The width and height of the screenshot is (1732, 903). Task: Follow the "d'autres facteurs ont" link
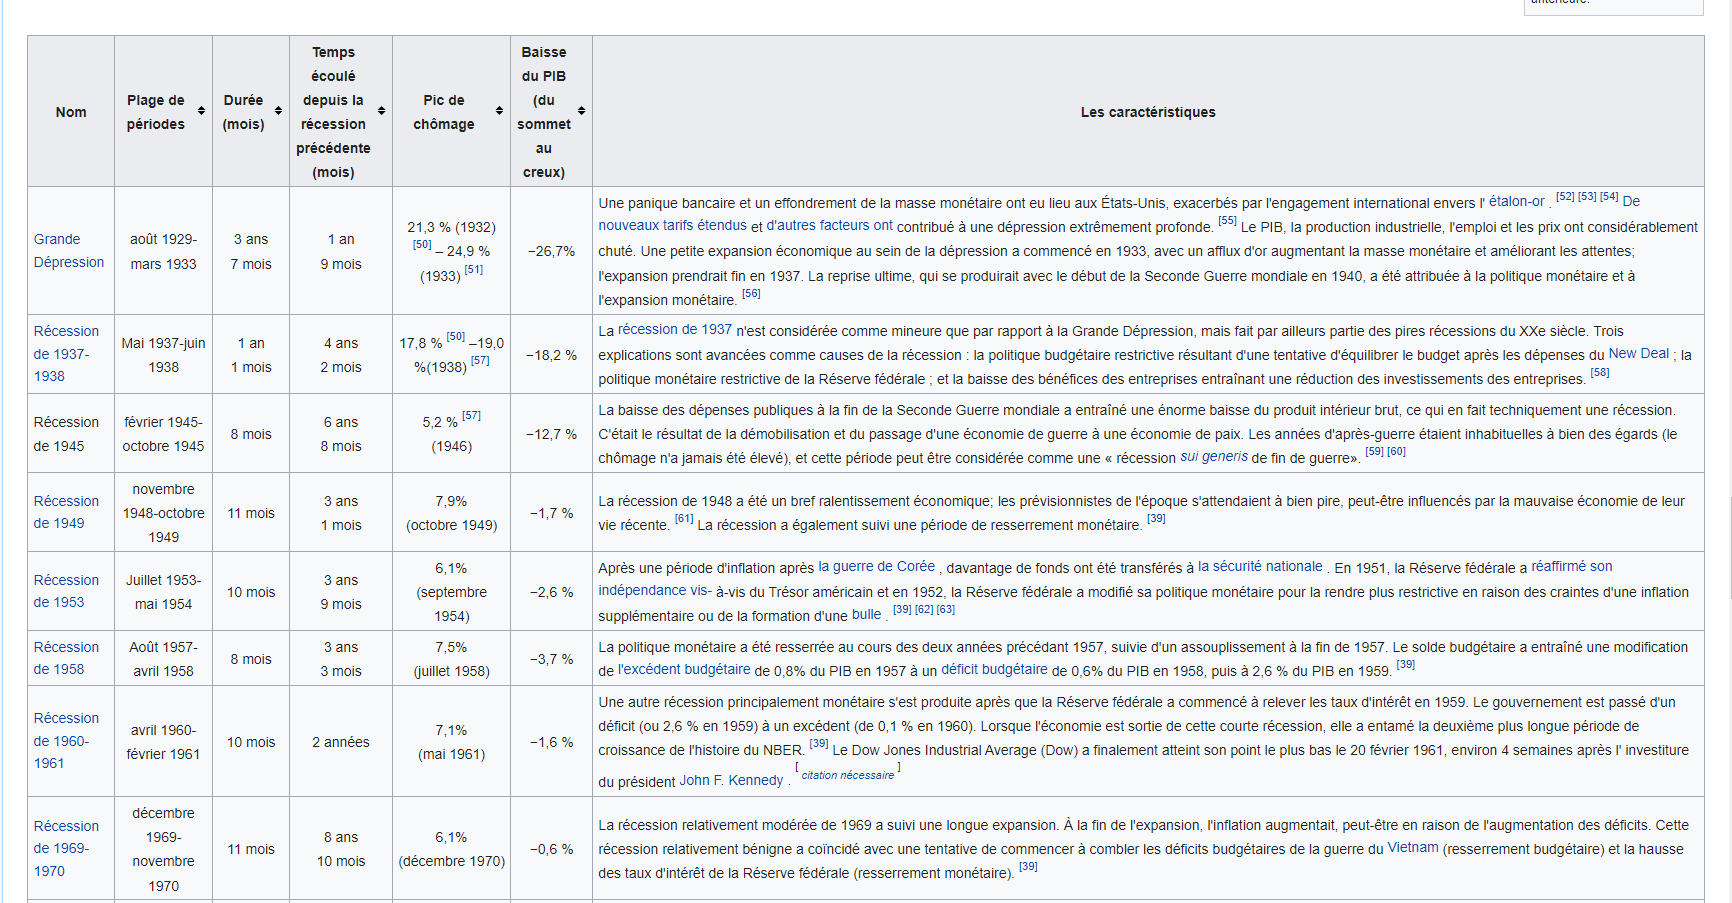click(830, 225)
